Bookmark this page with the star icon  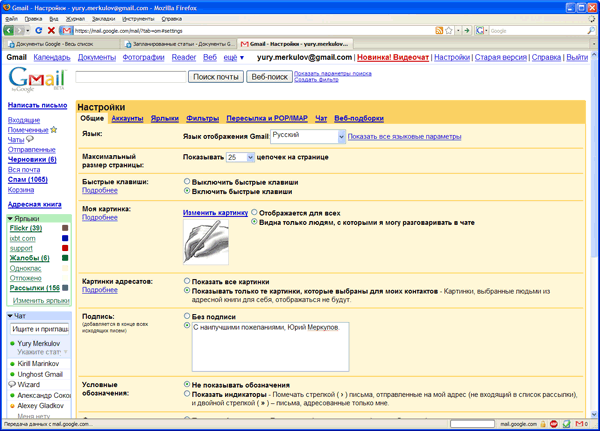click(449, 31)
